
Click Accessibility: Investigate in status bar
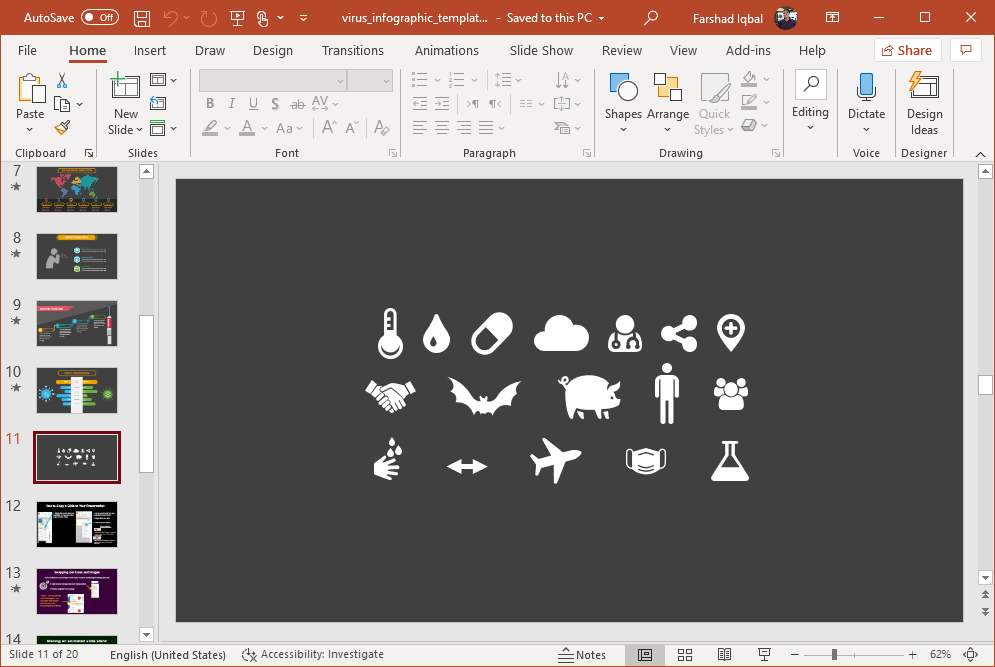[x=313, y=655]
